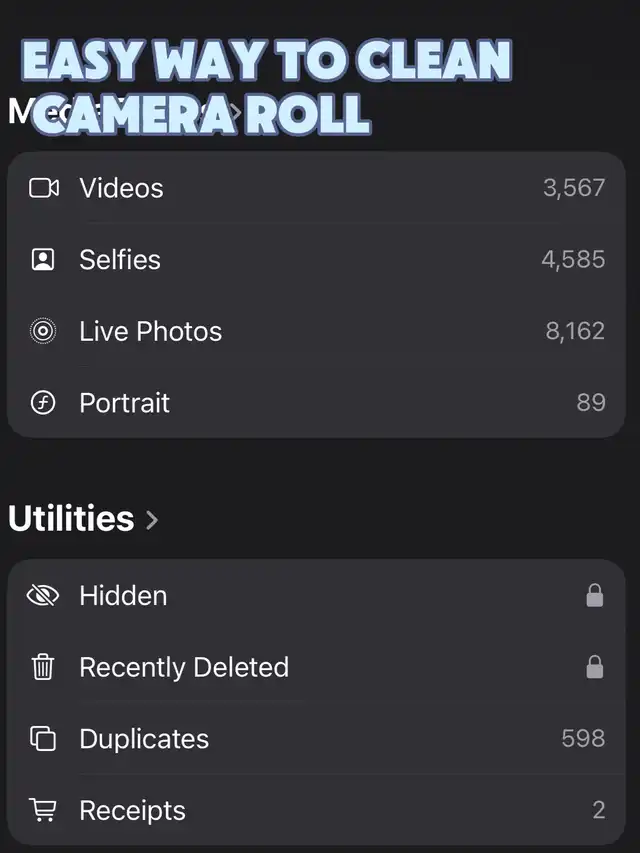This screenshot has height=853, width=640.
Task: Tap the Hidden crossed-eye icon
Action: [x=43, y=596]
